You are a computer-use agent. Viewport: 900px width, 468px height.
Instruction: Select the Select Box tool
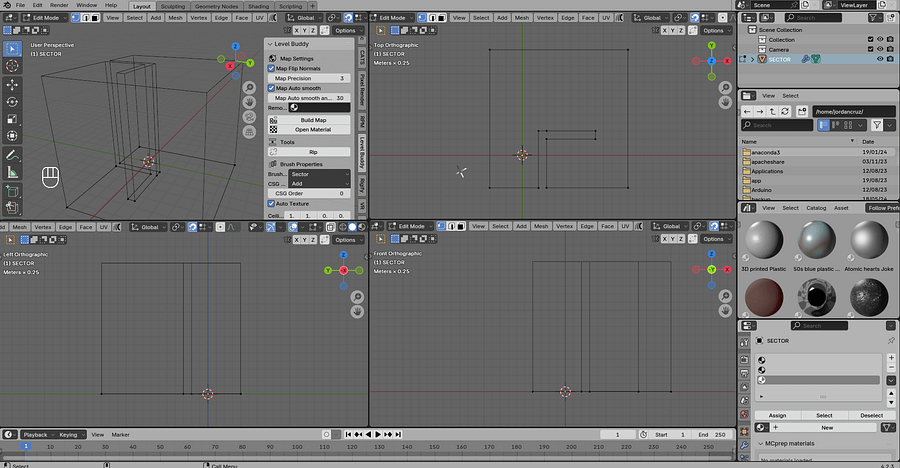coord(12,49)
